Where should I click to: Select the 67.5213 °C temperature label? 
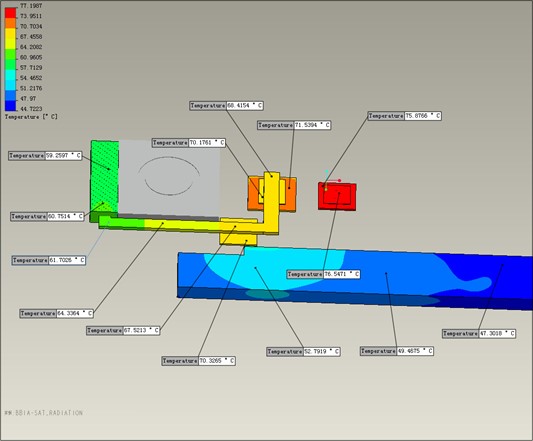123,330
